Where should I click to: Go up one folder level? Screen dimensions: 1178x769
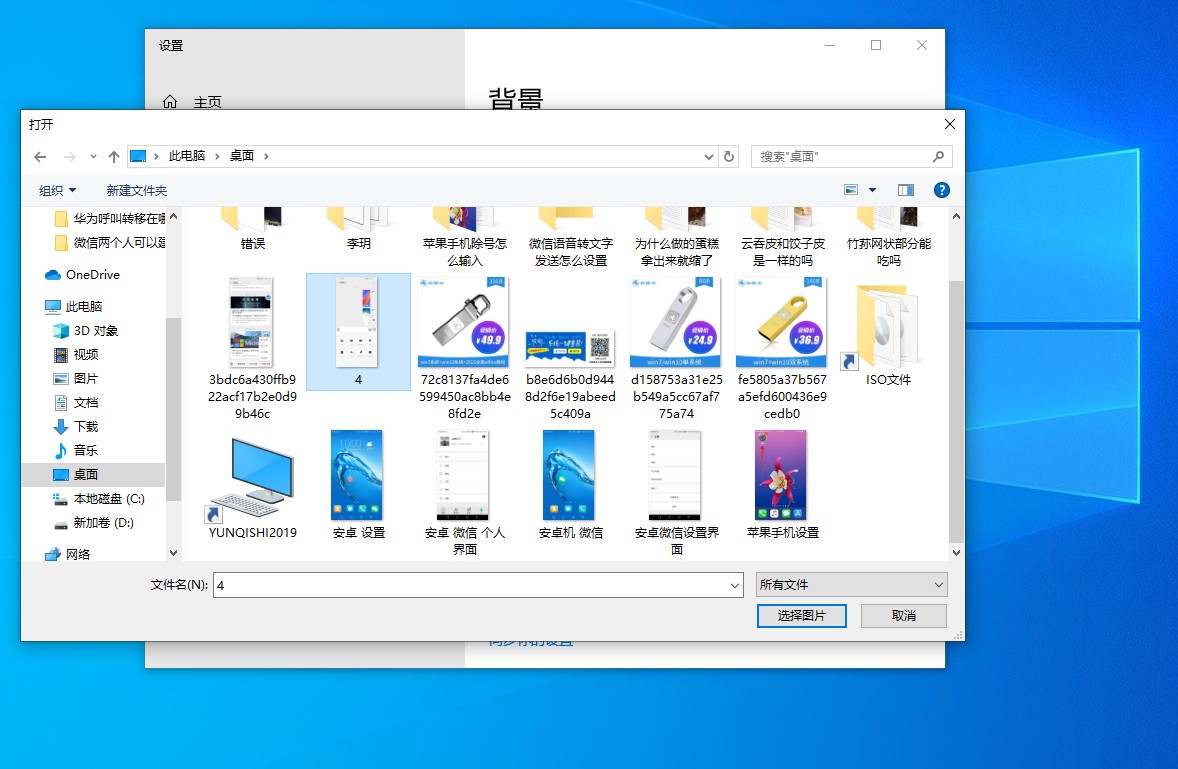click(113, 156)
